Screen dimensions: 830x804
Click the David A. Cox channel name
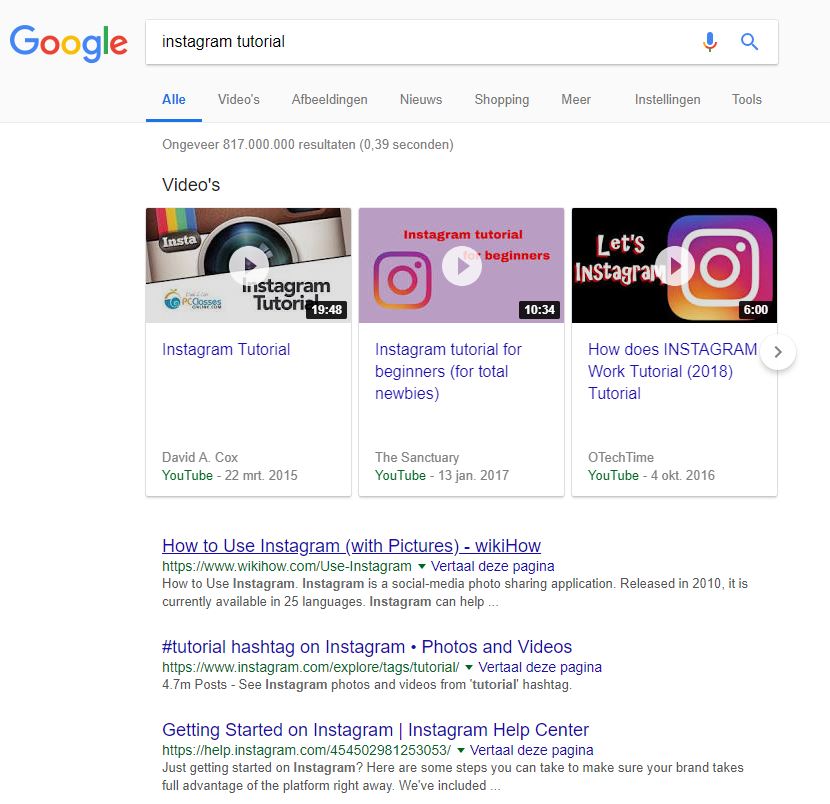click(x=200, y=457)
